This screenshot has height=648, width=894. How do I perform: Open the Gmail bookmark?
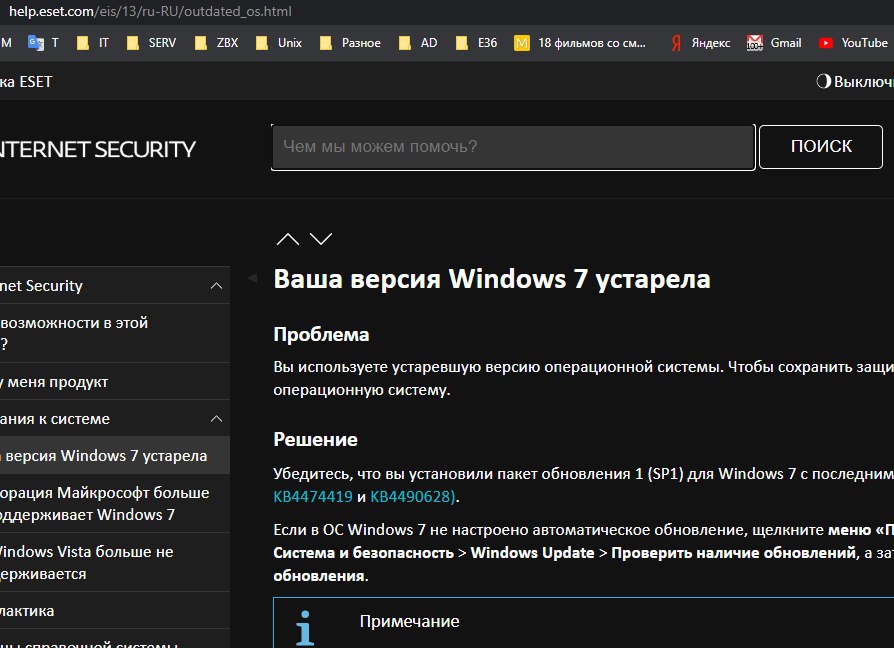click(774, 43)
